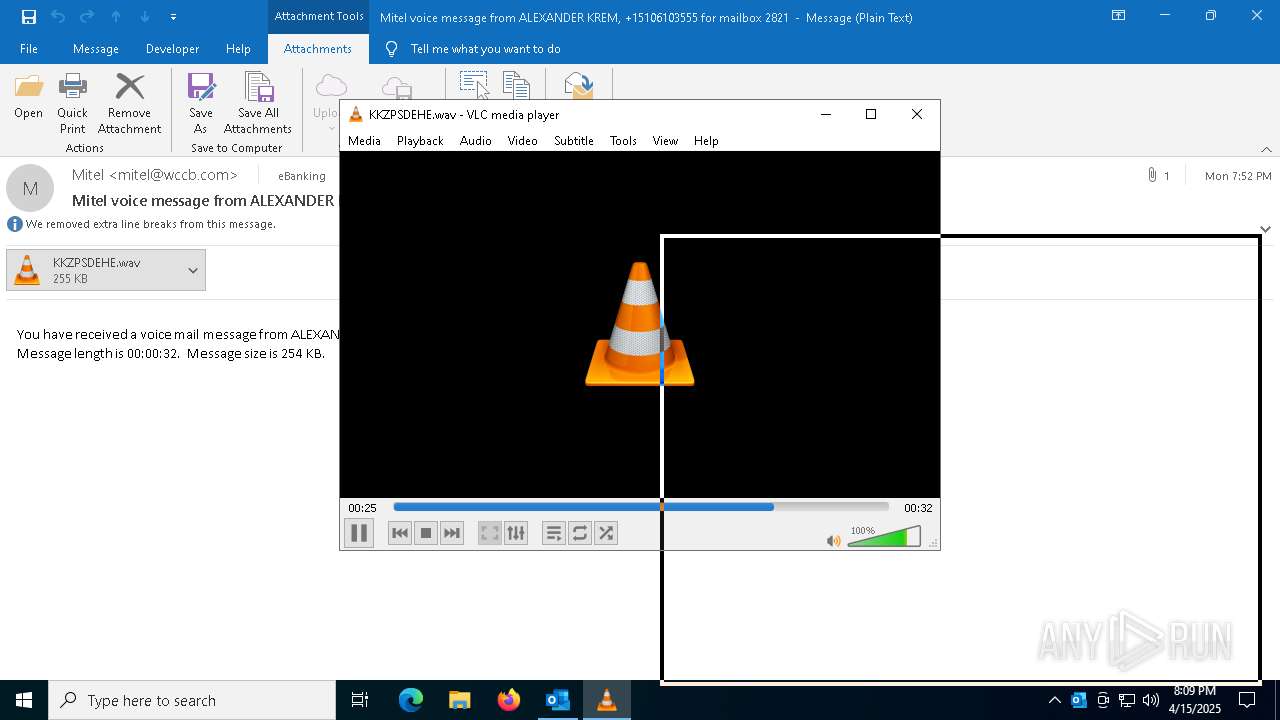Open KKZPSDEHE.wav attachment dropdown arrow
This screenshot has width=1280, height=720.
click(x=193, y=270)
